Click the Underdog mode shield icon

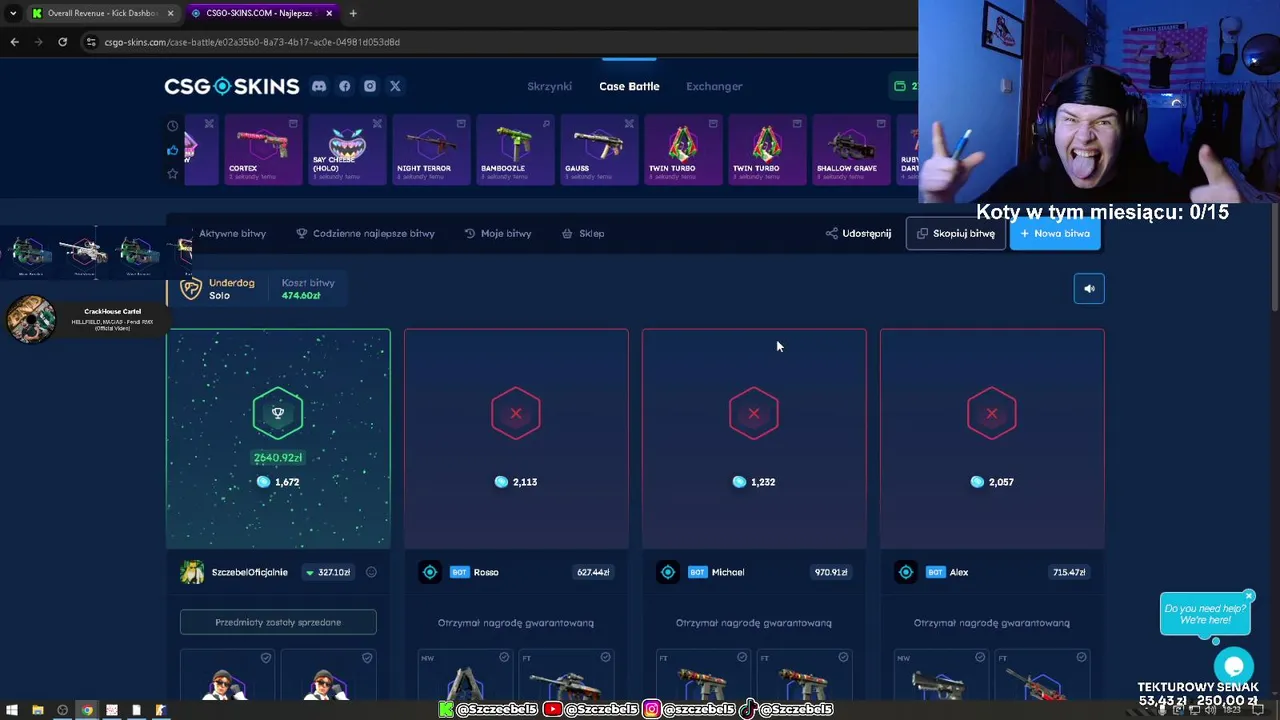190,289
